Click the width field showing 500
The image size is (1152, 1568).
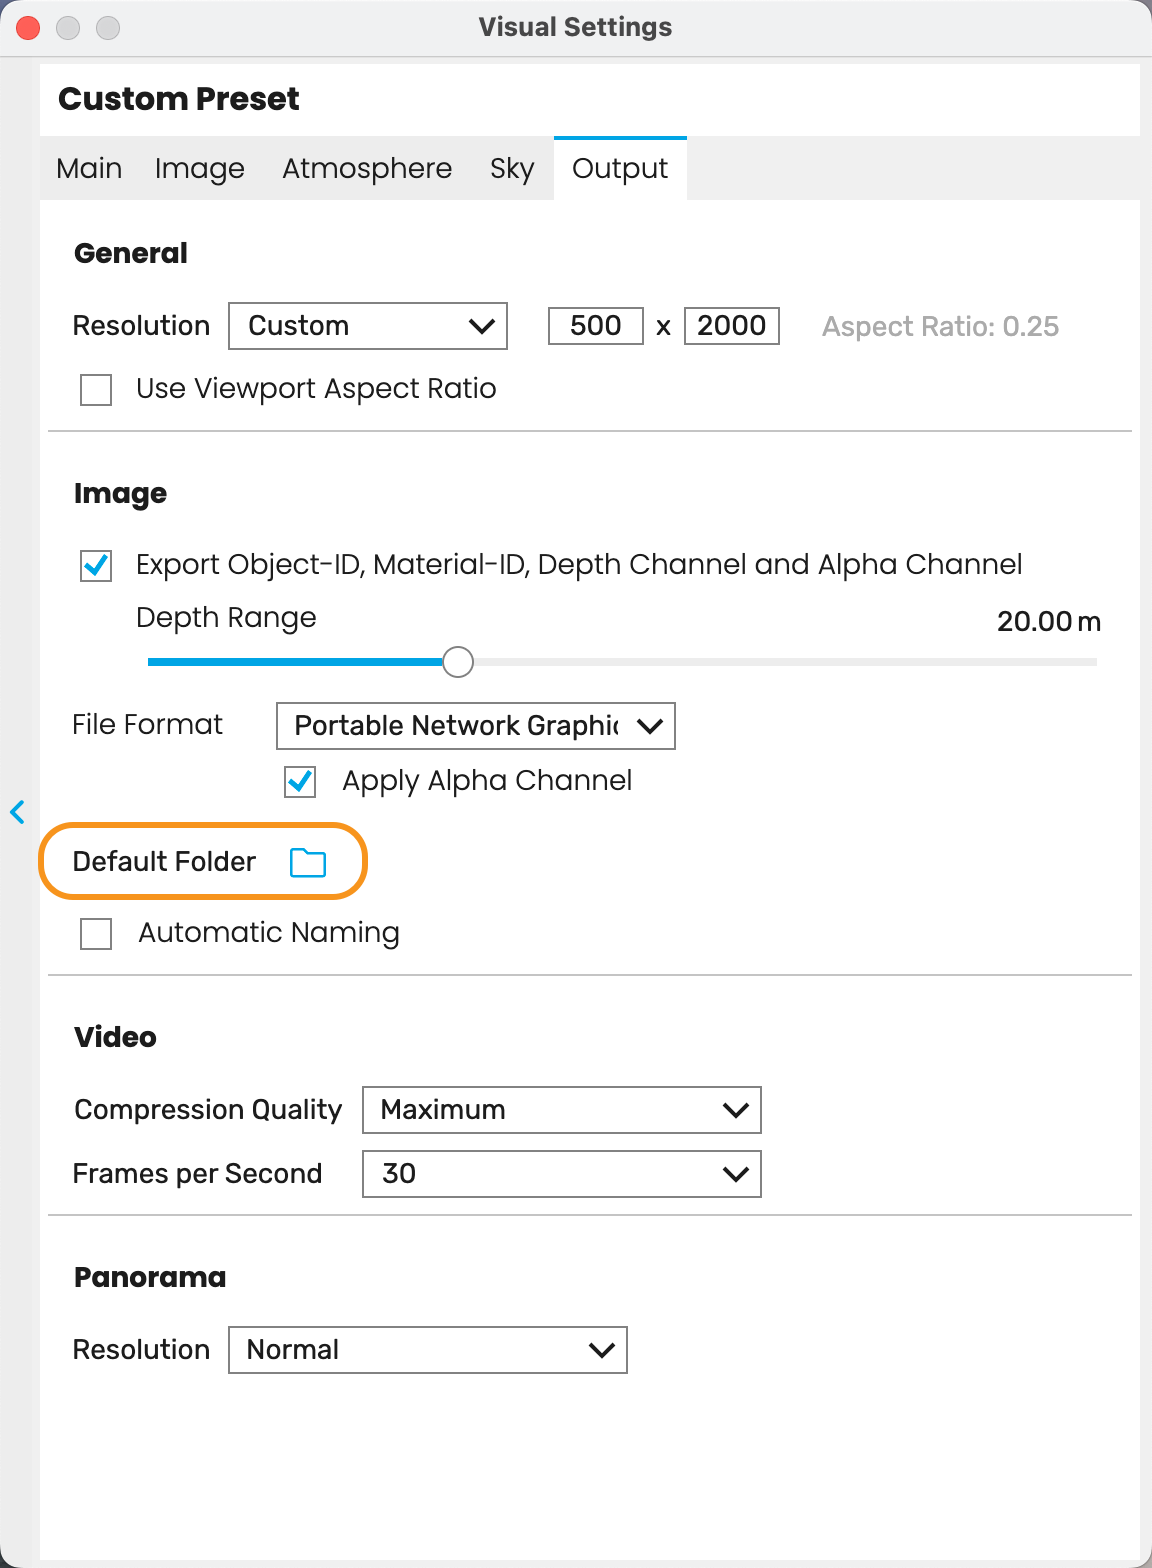(x=596, y=326)
